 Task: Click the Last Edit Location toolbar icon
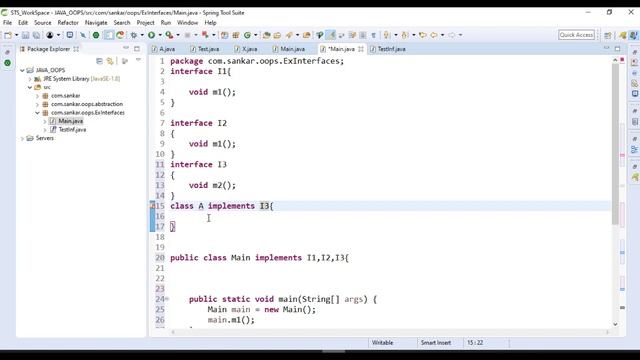422,35
